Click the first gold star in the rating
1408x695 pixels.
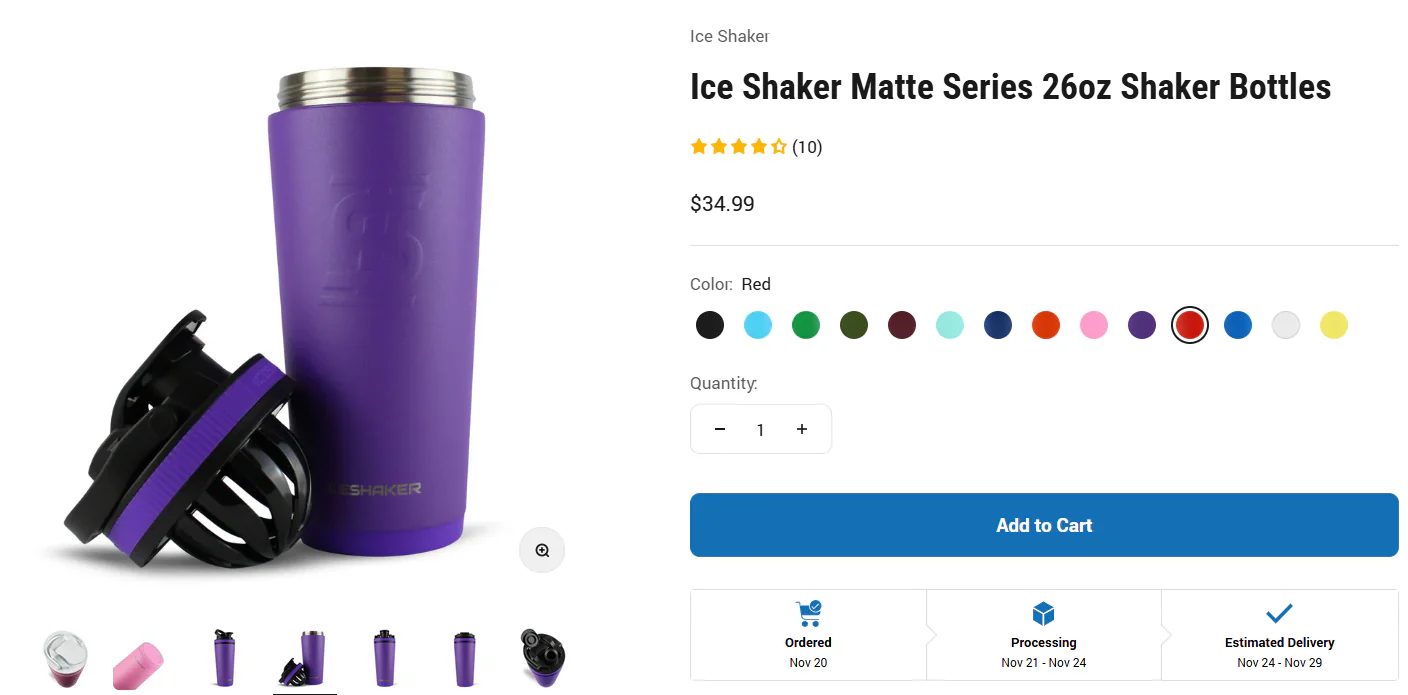pyautogui.click(x=698, y=146)
